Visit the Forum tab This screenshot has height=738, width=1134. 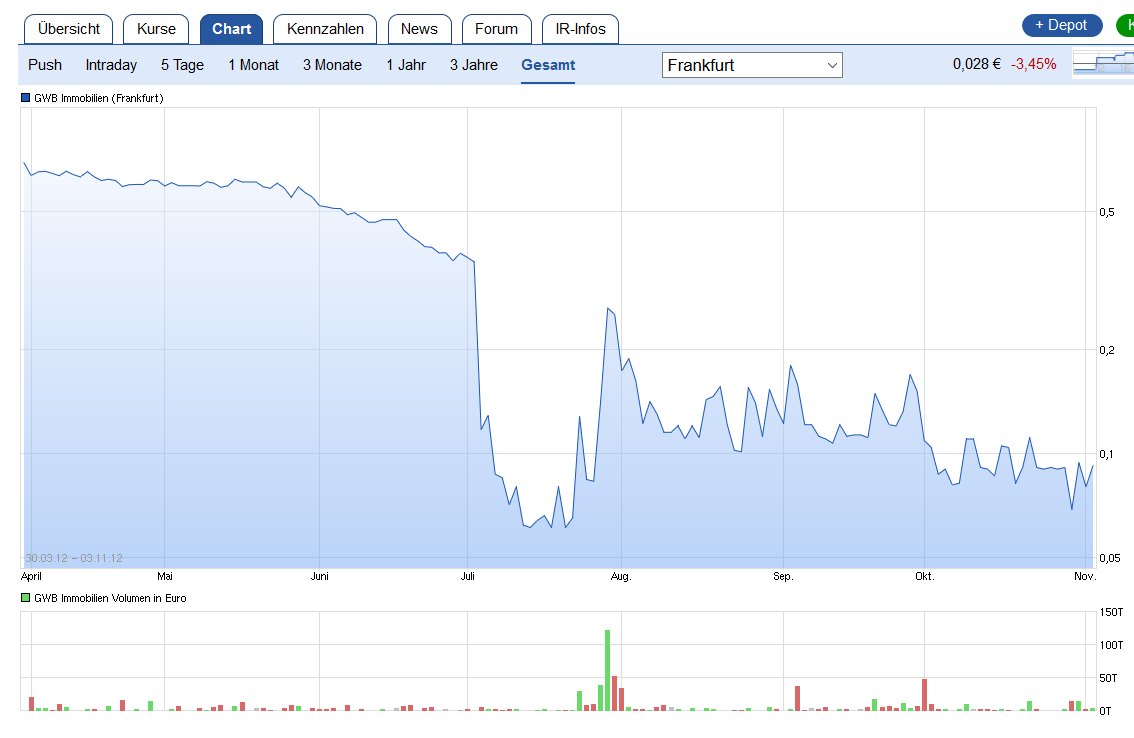496,29
